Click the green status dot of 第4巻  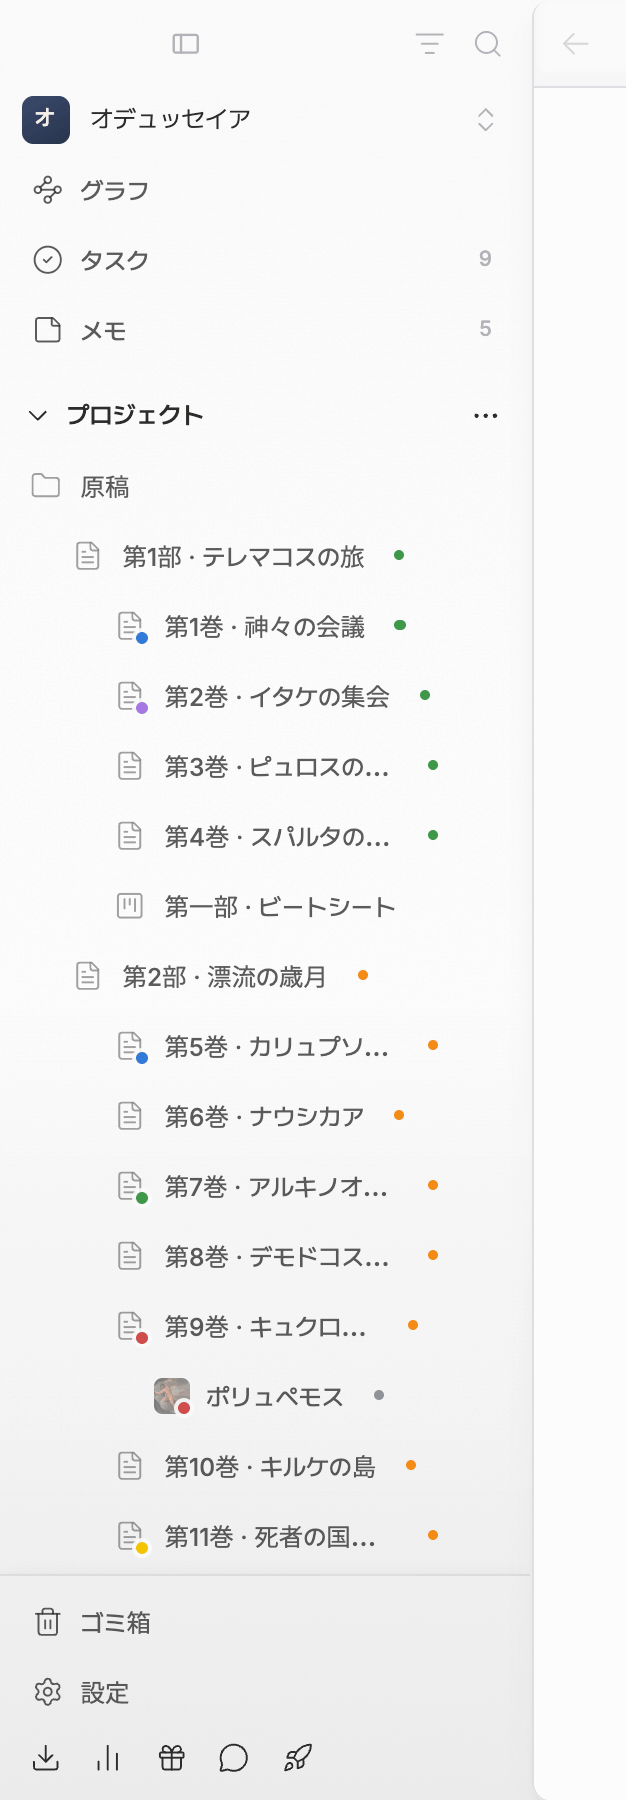coord(433,835)
